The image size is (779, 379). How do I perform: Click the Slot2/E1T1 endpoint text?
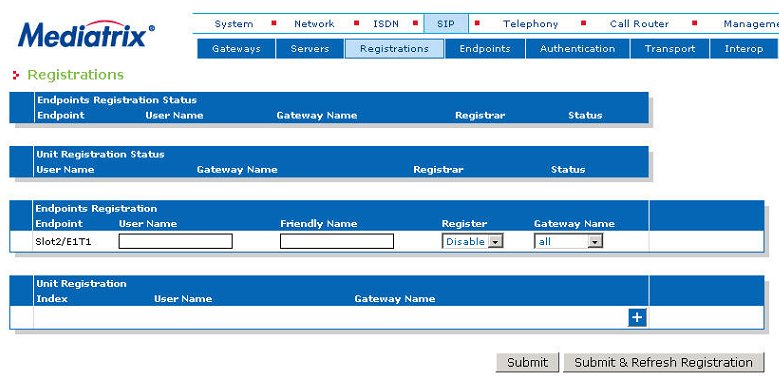pos(63,242)
